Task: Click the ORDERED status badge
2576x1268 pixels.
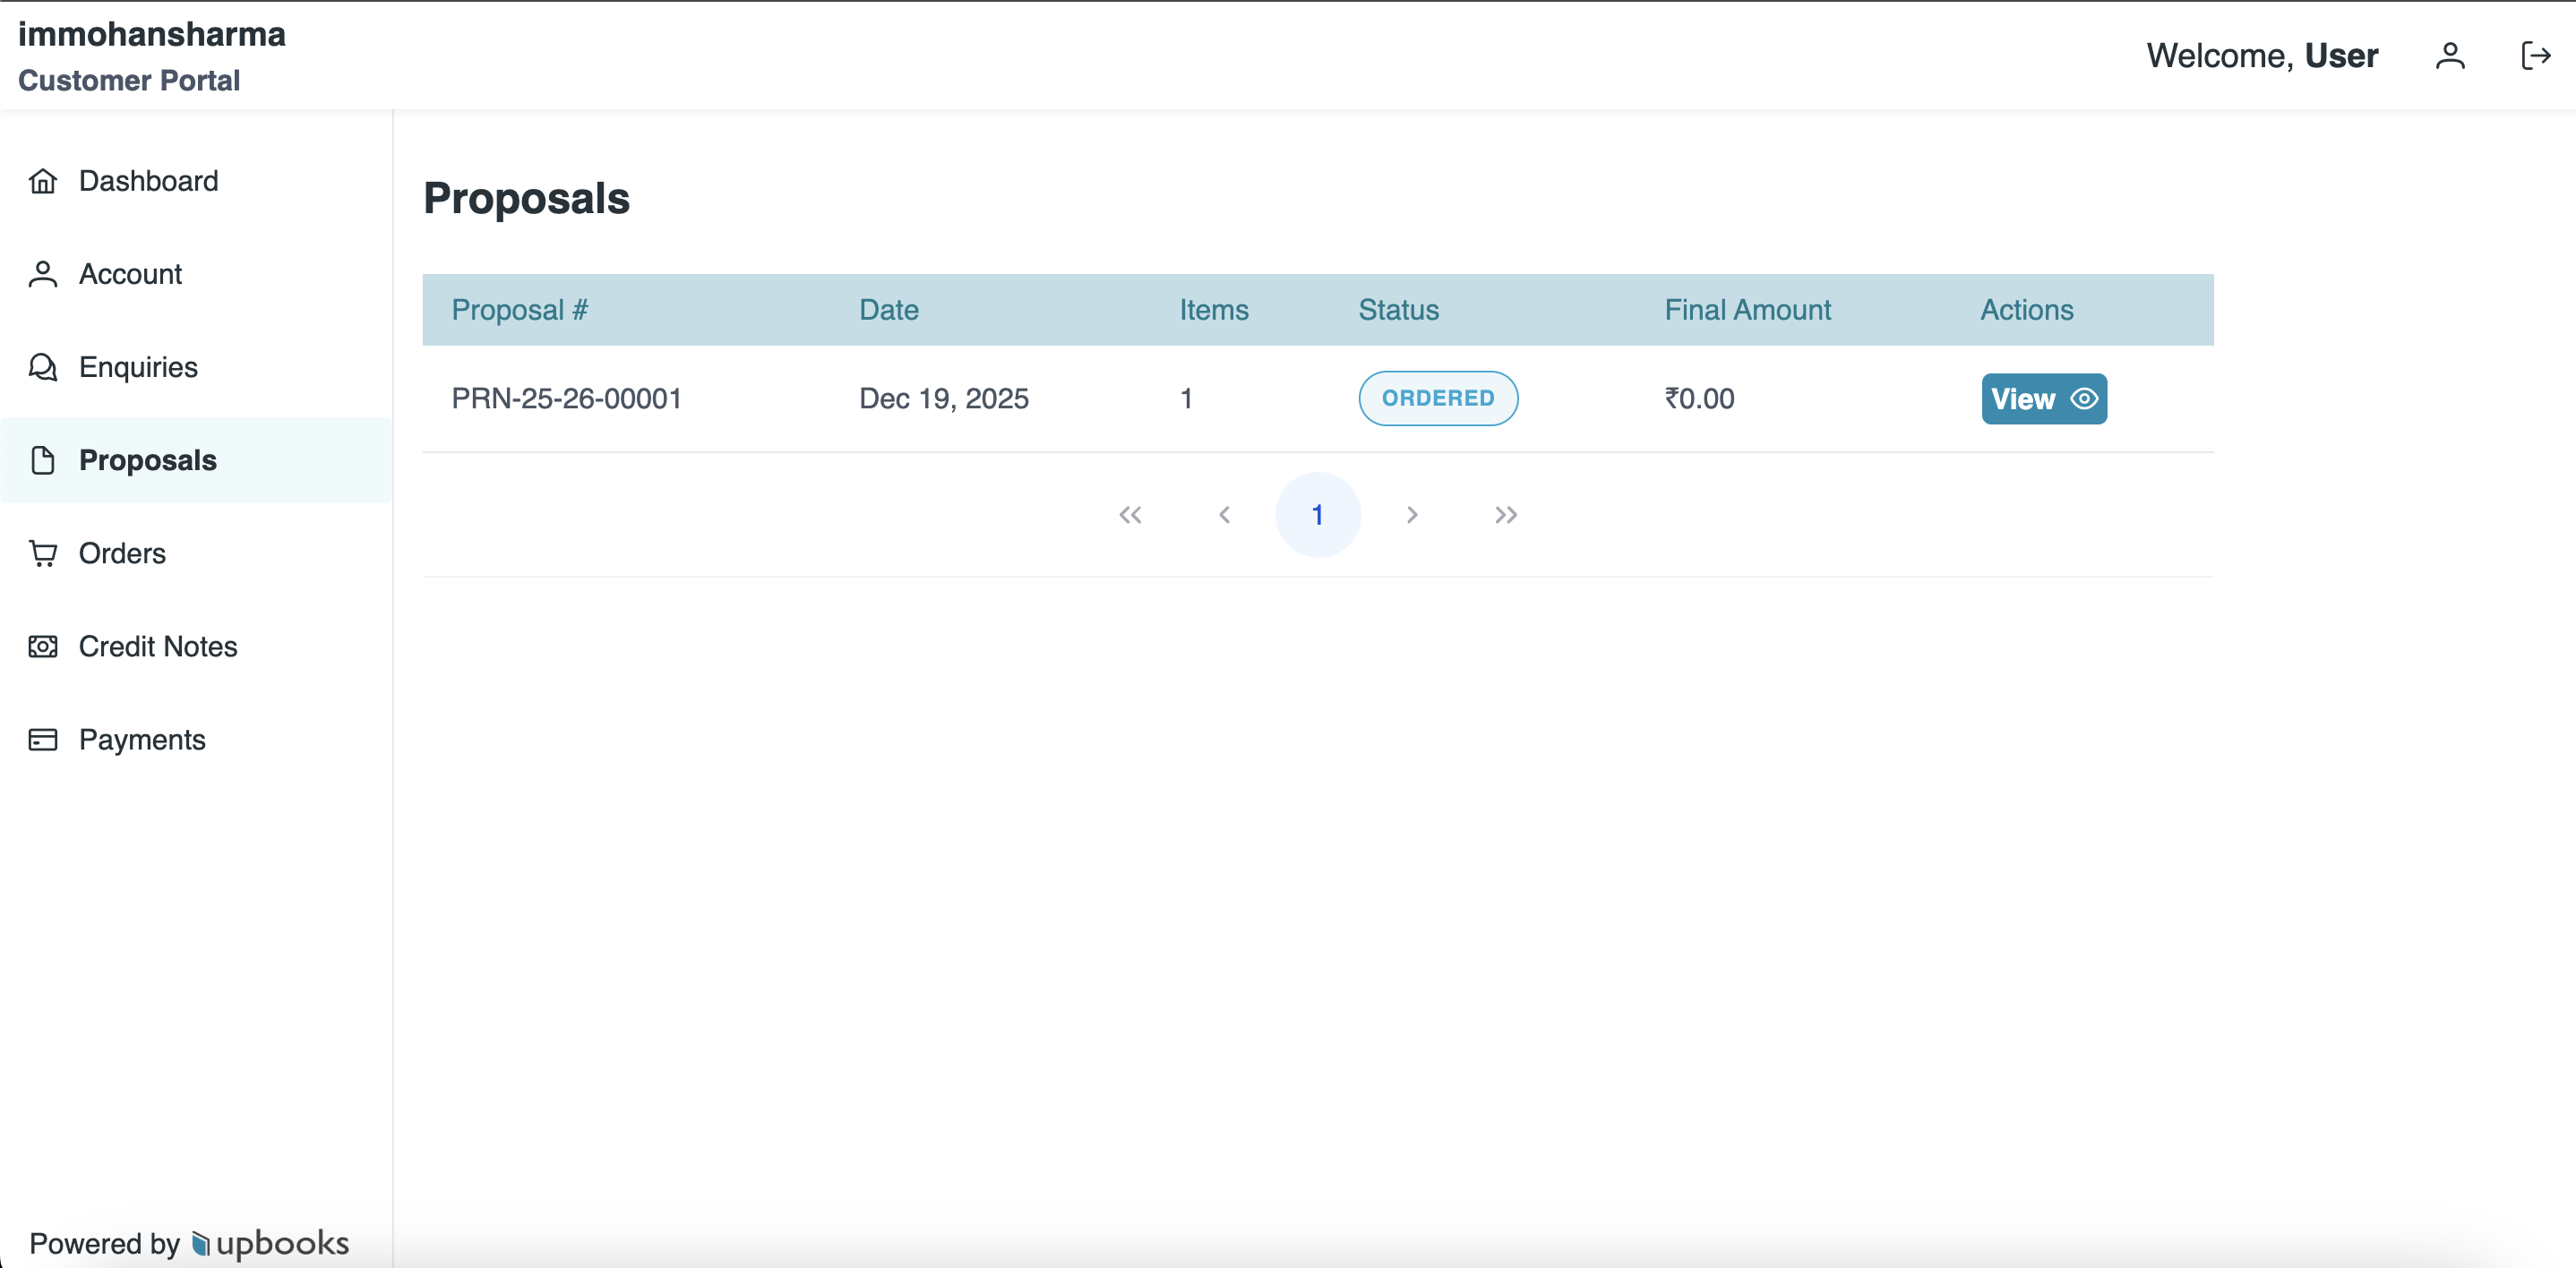Action: pyautogui.click(x=1438, y=398)
